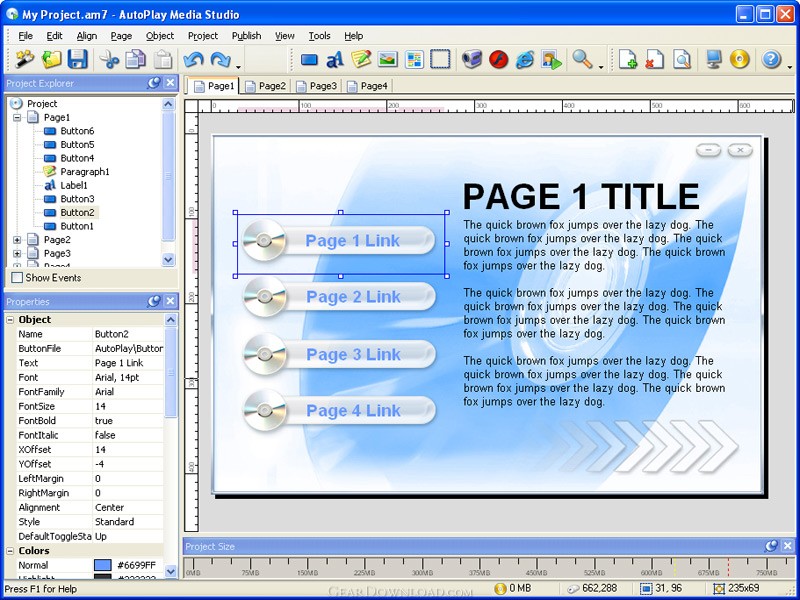Insert a Flash object from toolbar

pos(499,60)
